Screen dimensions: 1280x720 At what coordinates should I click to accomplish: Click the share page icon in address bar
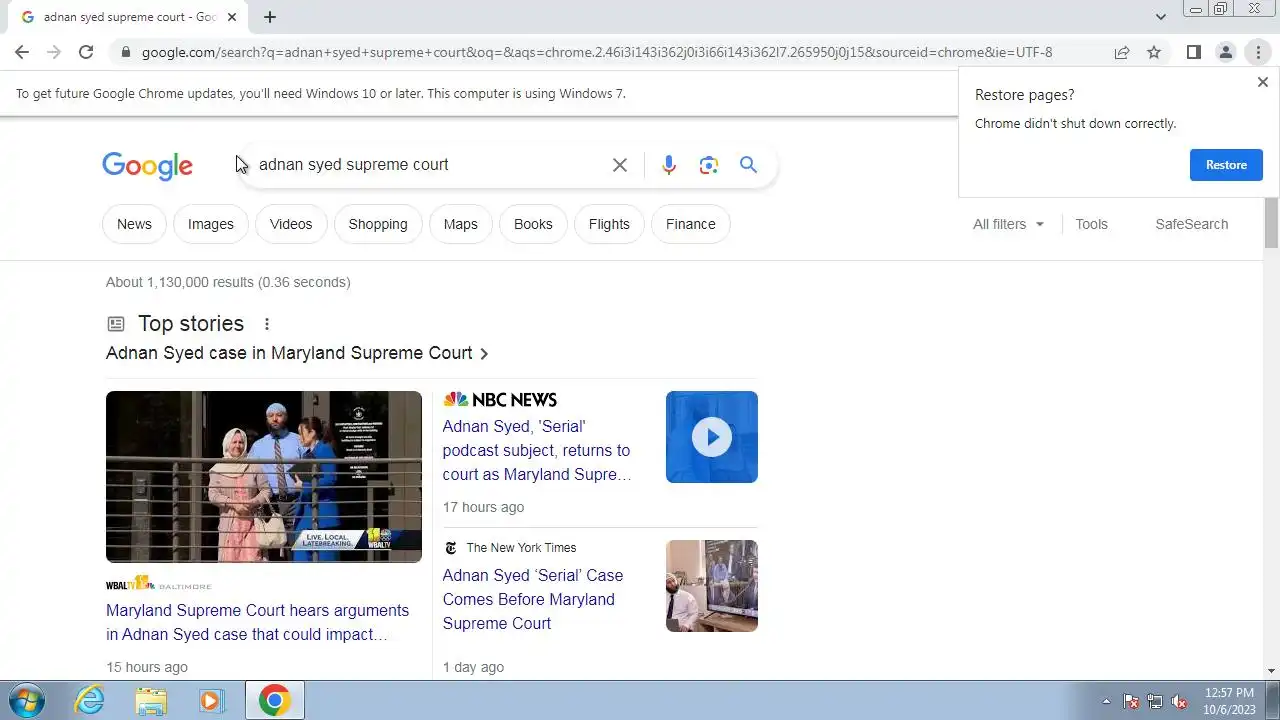pyautogui.click(x=1122, y=52)
